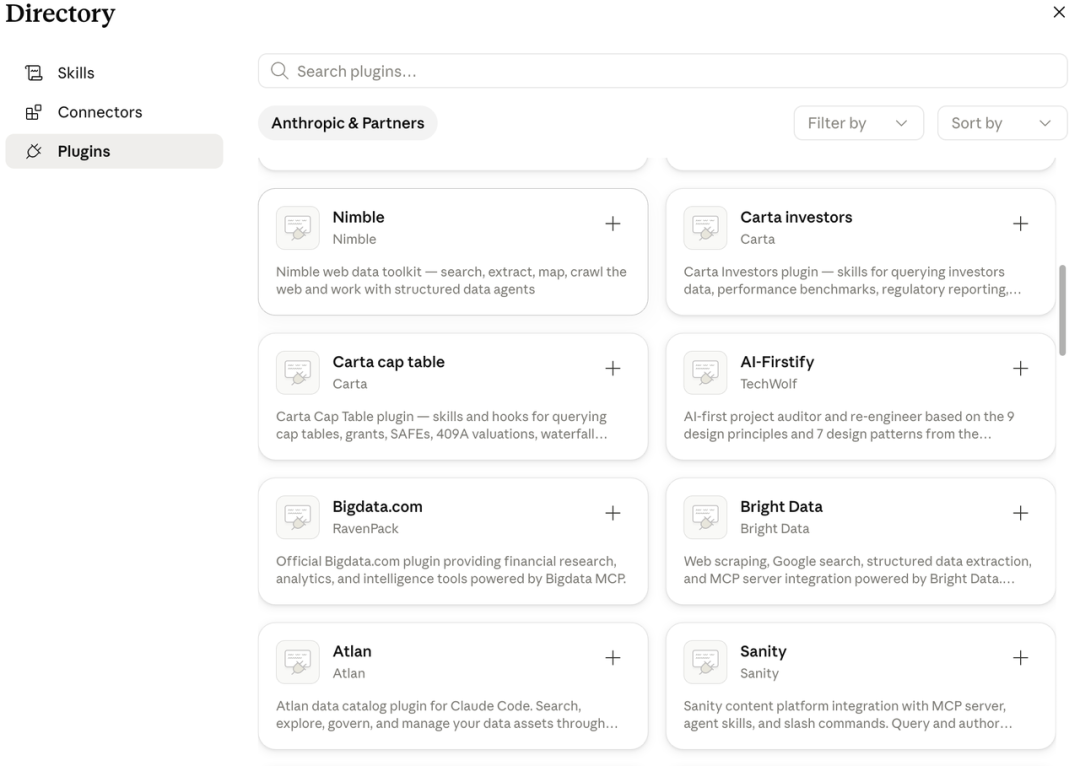Screen dimensions: 1080x766
Task: Open the Bigdata.com title
Action: 377,506
